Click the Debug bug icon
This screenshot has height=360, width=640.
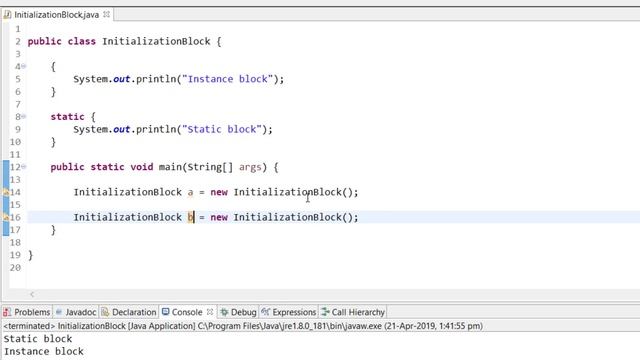[x=224, y=312]
